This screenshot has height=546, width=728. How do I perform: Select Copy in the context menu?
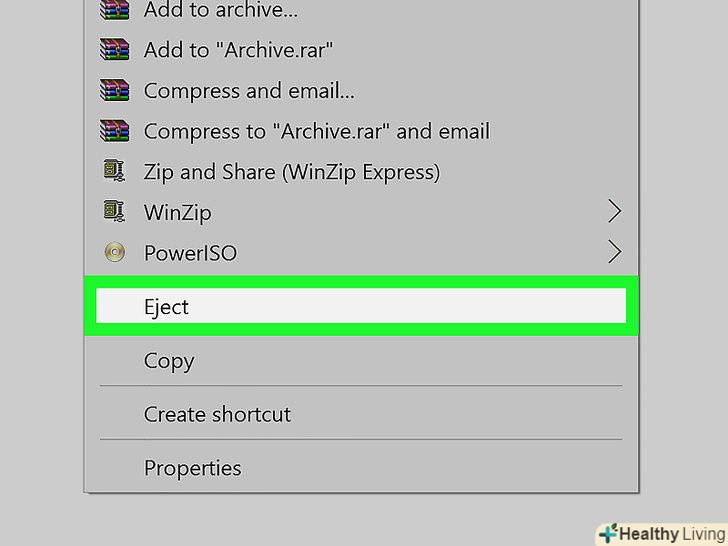click(x=169, y=361)
